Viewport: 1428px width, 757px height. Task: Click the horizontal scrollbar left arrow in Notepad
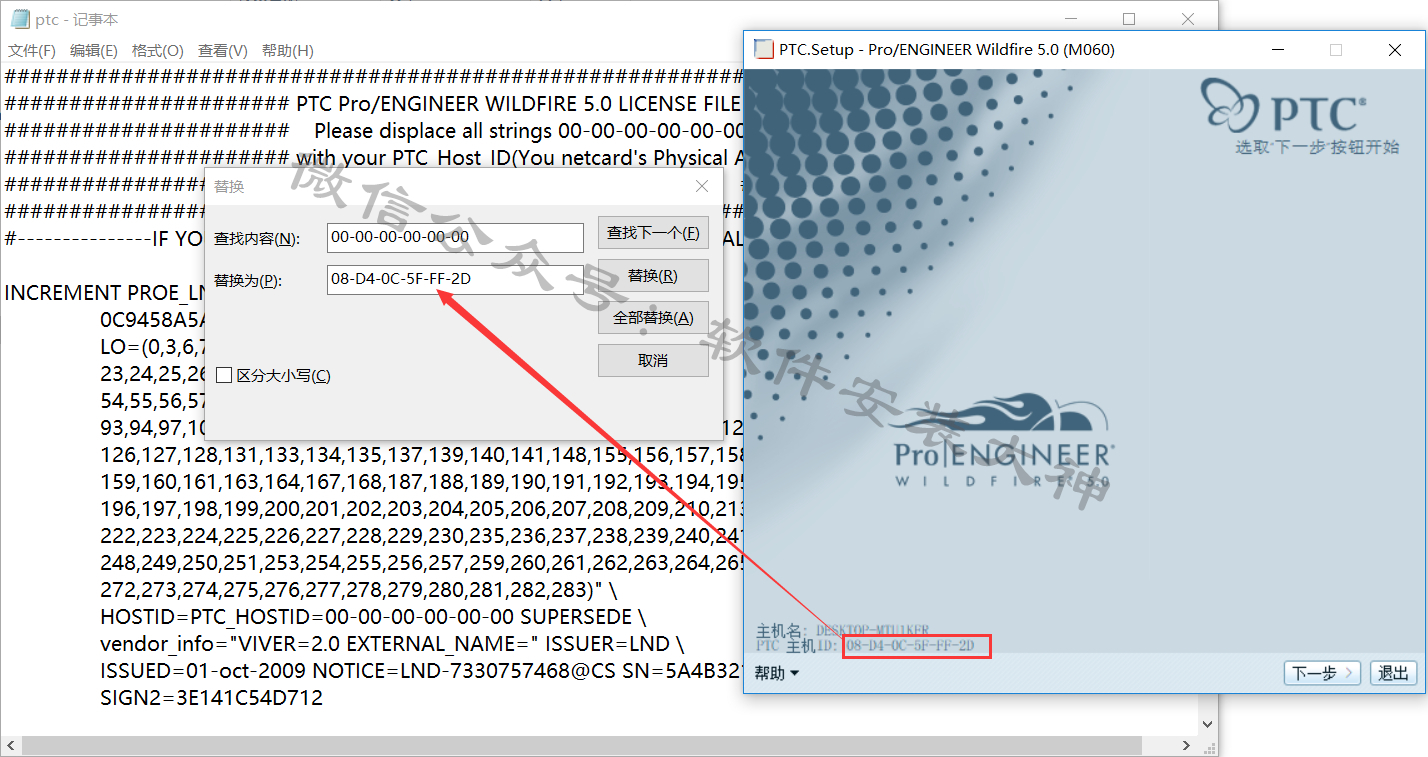pyautogui.click(x=10, y=746)
